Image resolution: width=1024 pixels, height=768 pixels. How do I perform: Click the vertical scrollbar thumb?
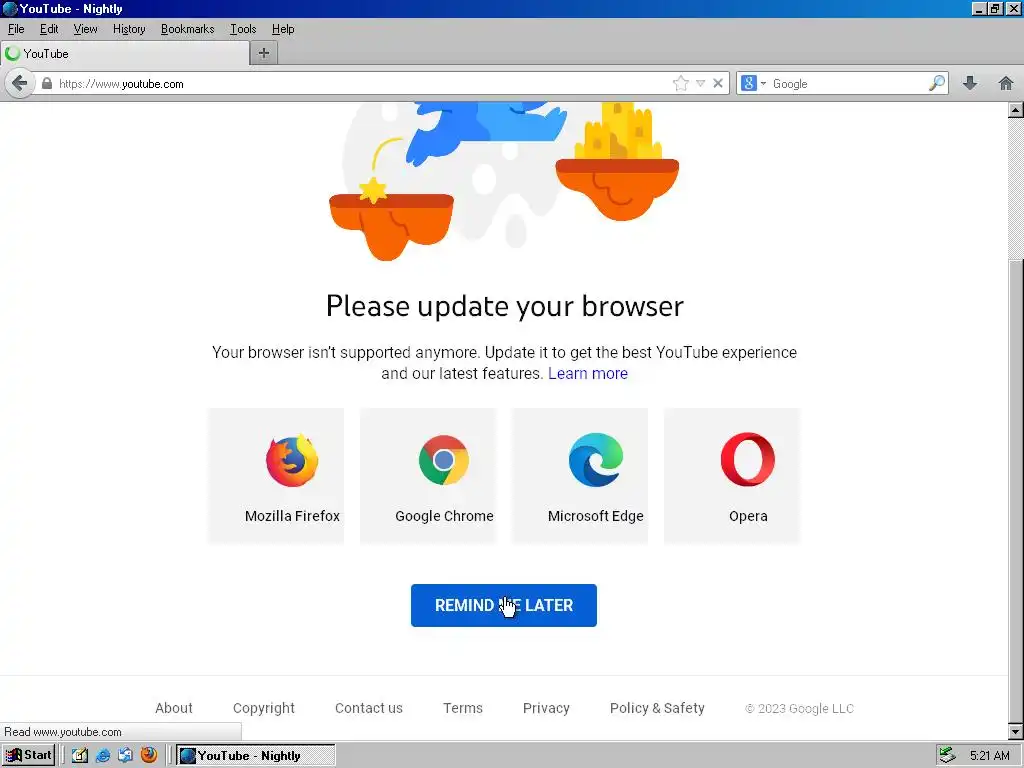click(1016, 491)
